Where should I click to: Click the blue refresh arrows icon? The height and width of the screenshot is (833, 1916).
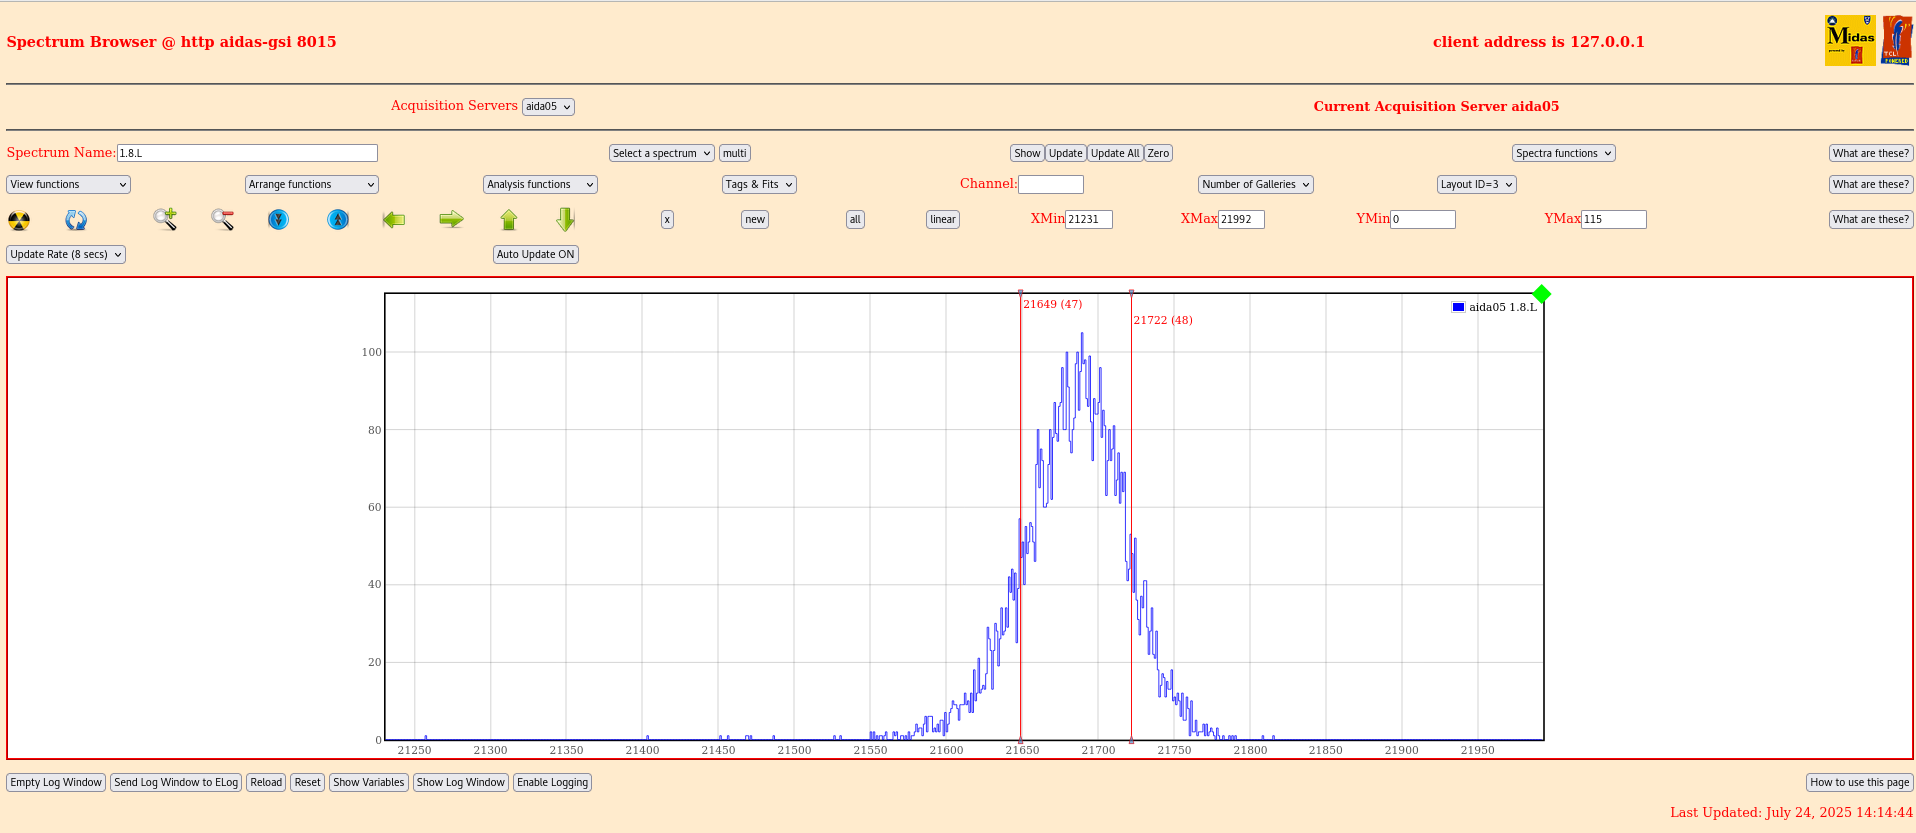point(76,220)
